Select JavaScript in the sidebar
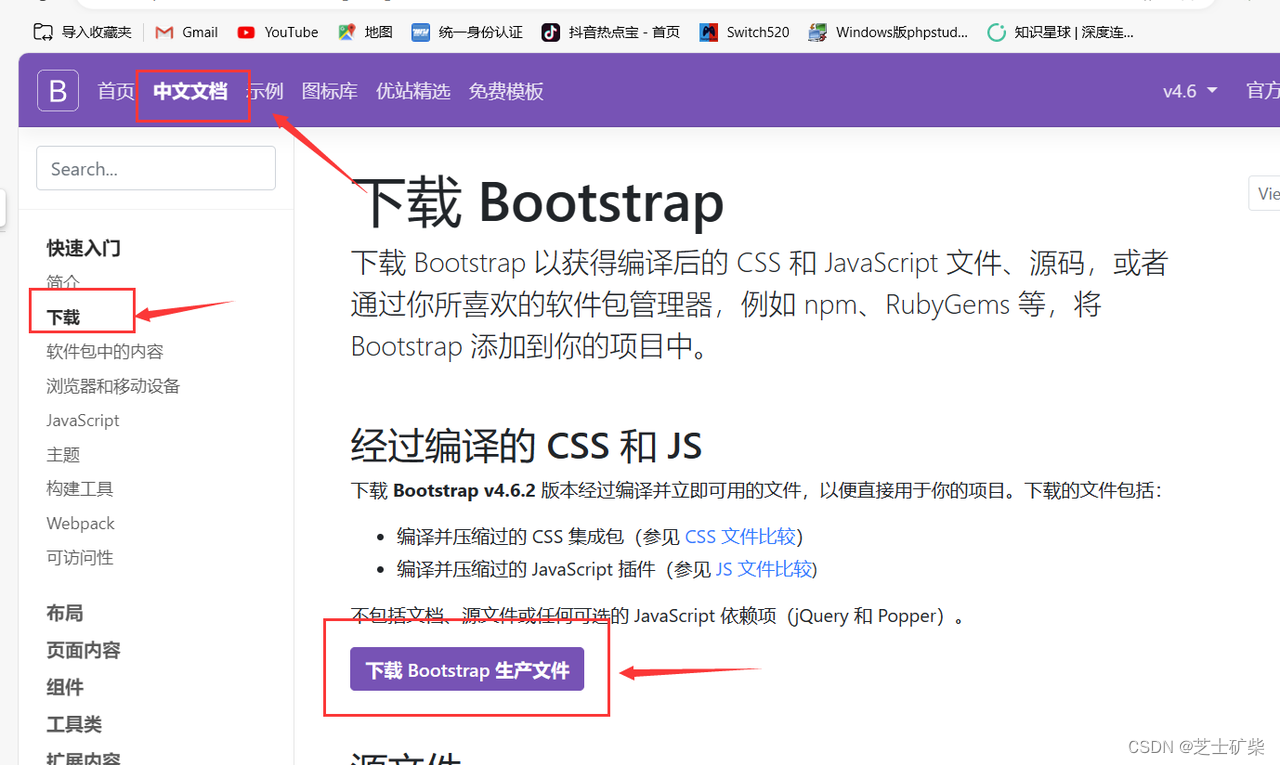This screenshot has width=1280, height=765. [x=82, y=419]
